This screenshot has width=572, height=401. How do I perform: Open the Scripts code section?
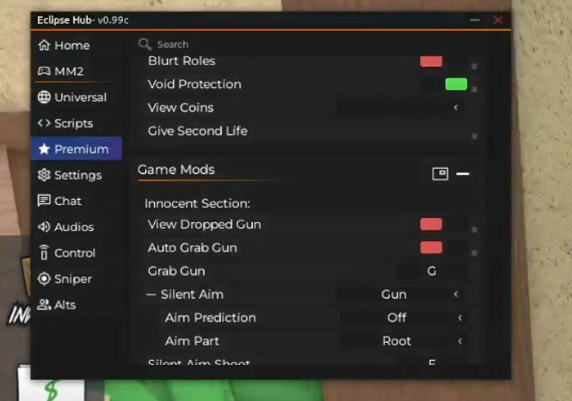44,123
